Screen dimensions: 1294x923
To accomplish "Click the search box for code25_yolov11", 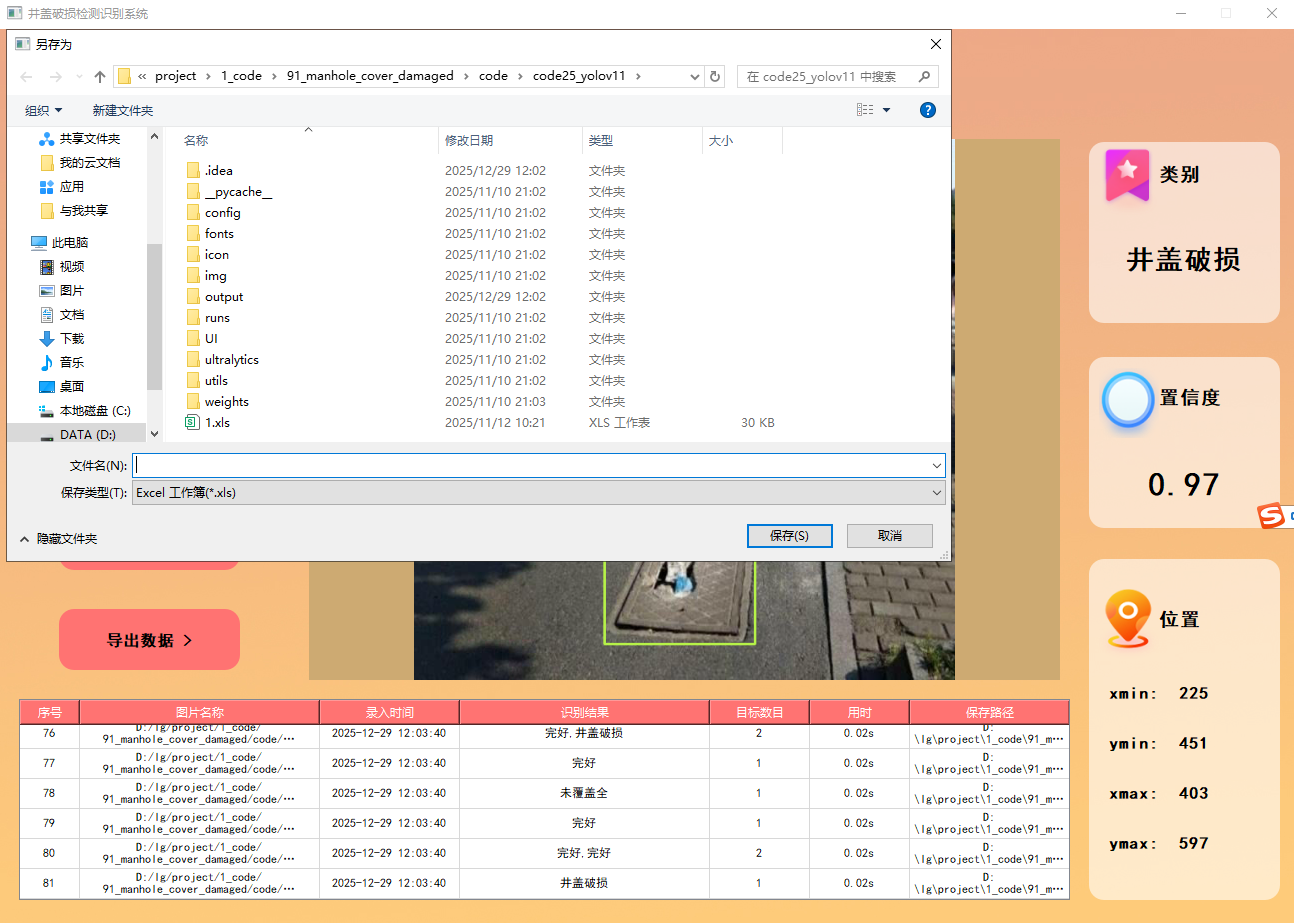I will (x=826, y=76).
